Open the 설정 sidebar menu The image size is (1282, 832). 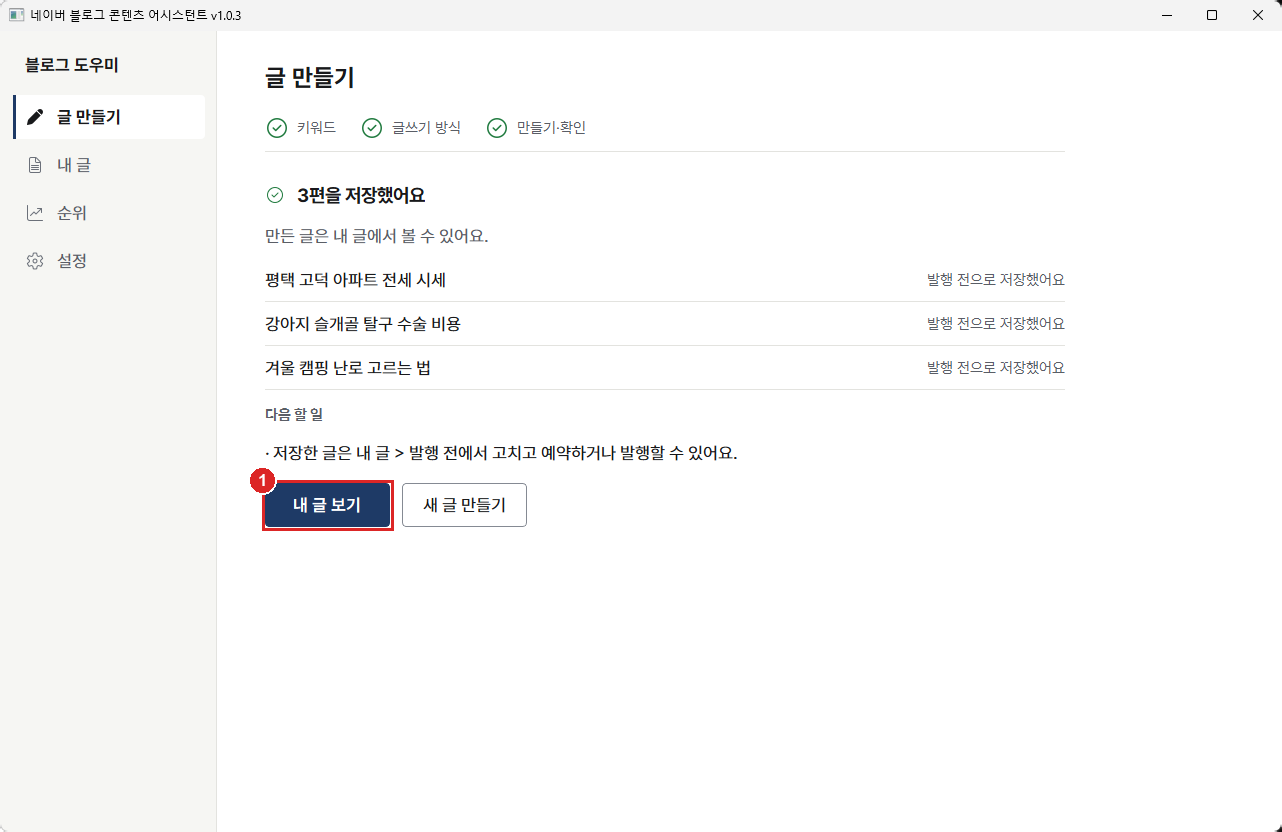(109, 261)
